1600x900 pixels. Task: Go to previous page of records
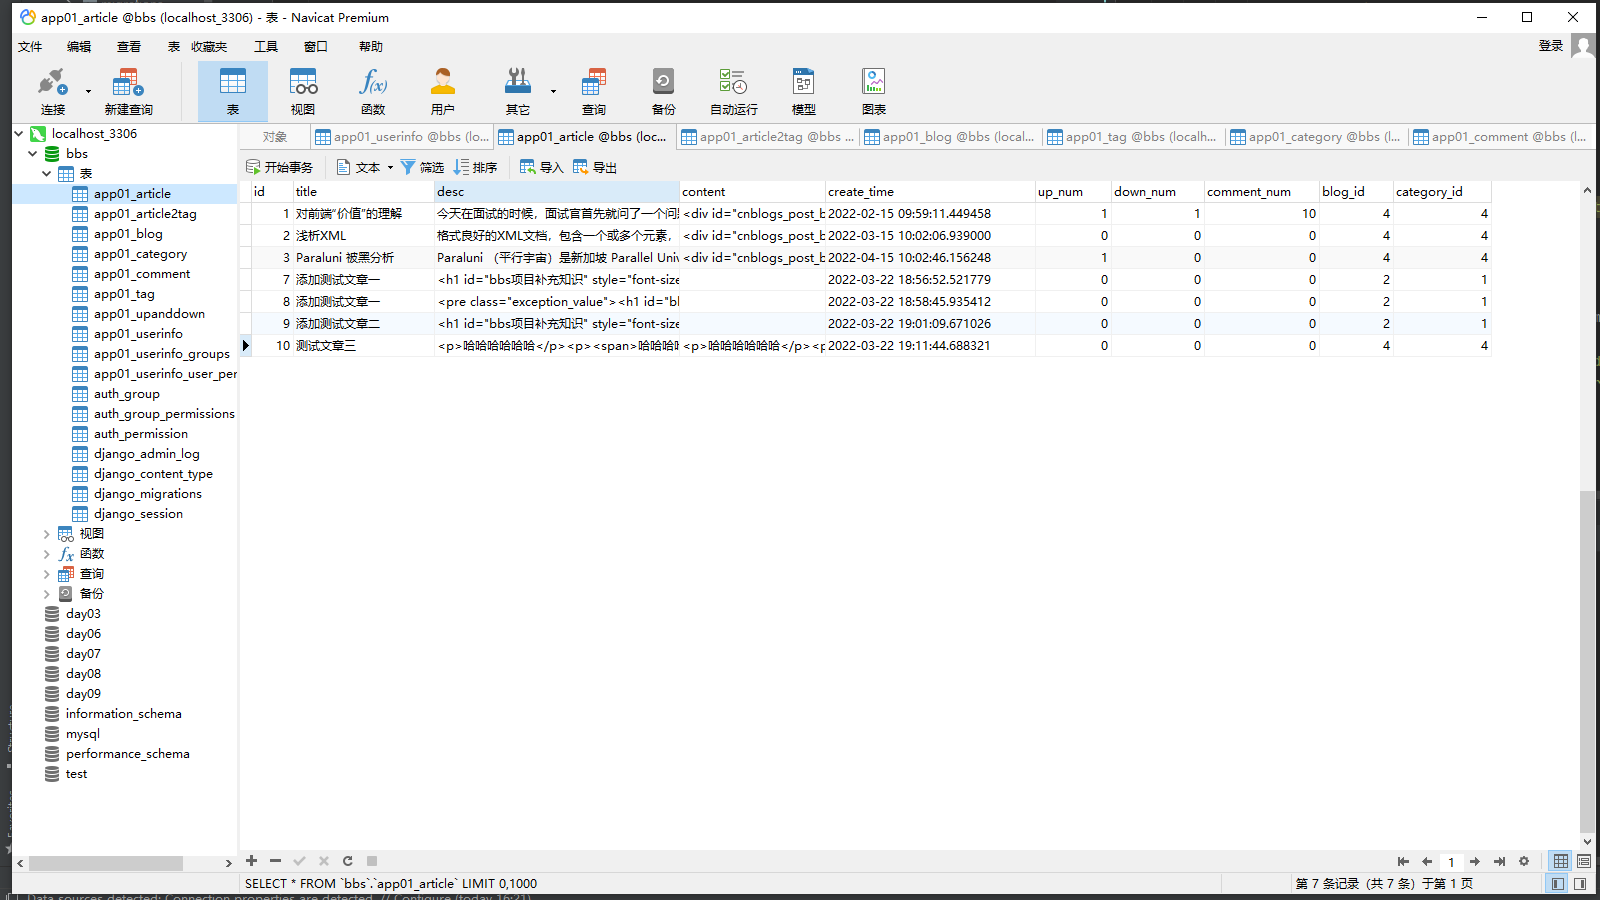pos(1427,862)
